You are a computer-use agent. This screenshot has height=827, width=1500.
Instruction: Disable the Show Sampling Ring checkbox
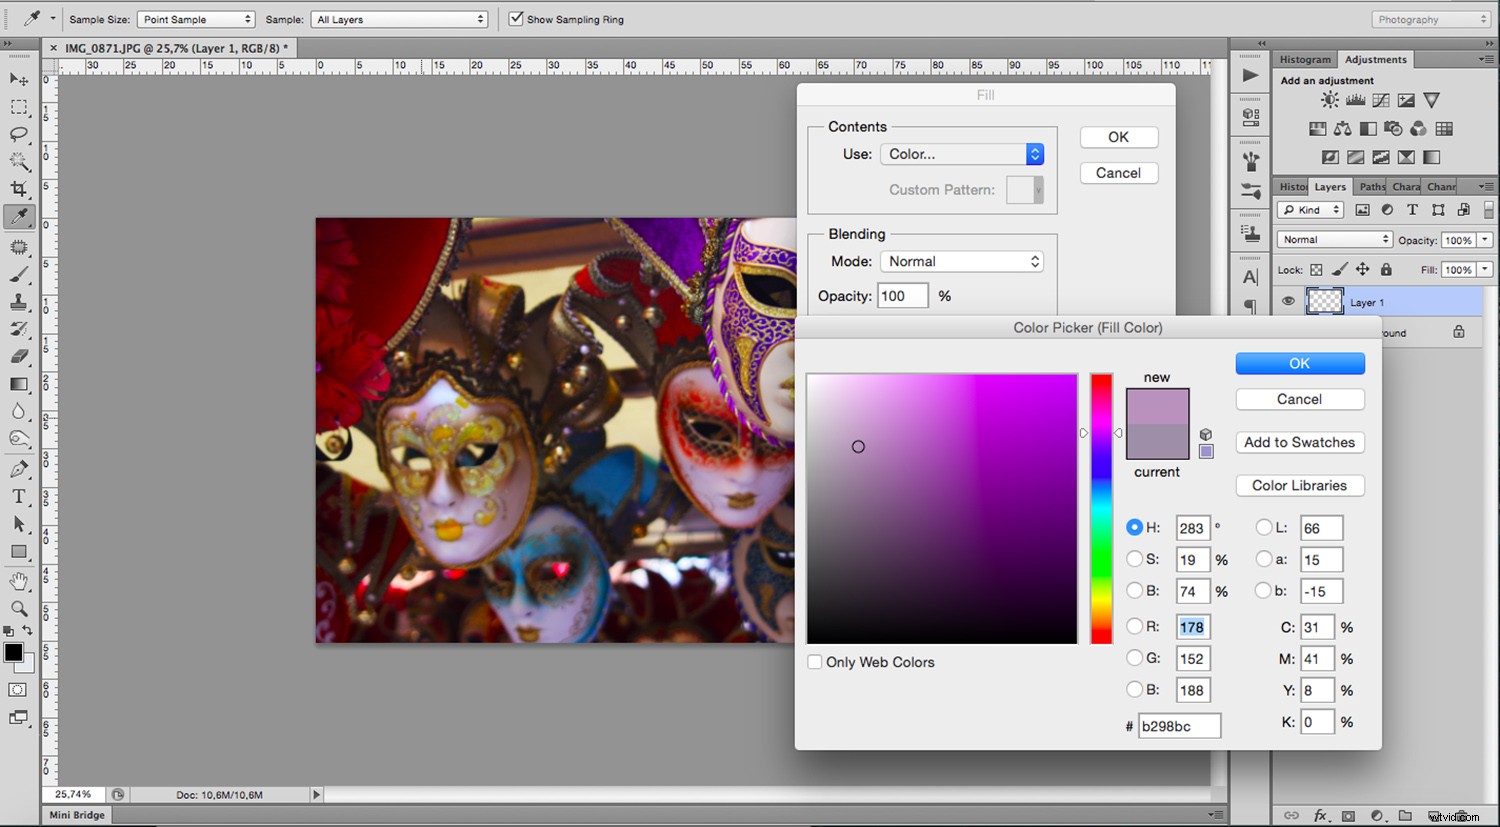(516, 18)
